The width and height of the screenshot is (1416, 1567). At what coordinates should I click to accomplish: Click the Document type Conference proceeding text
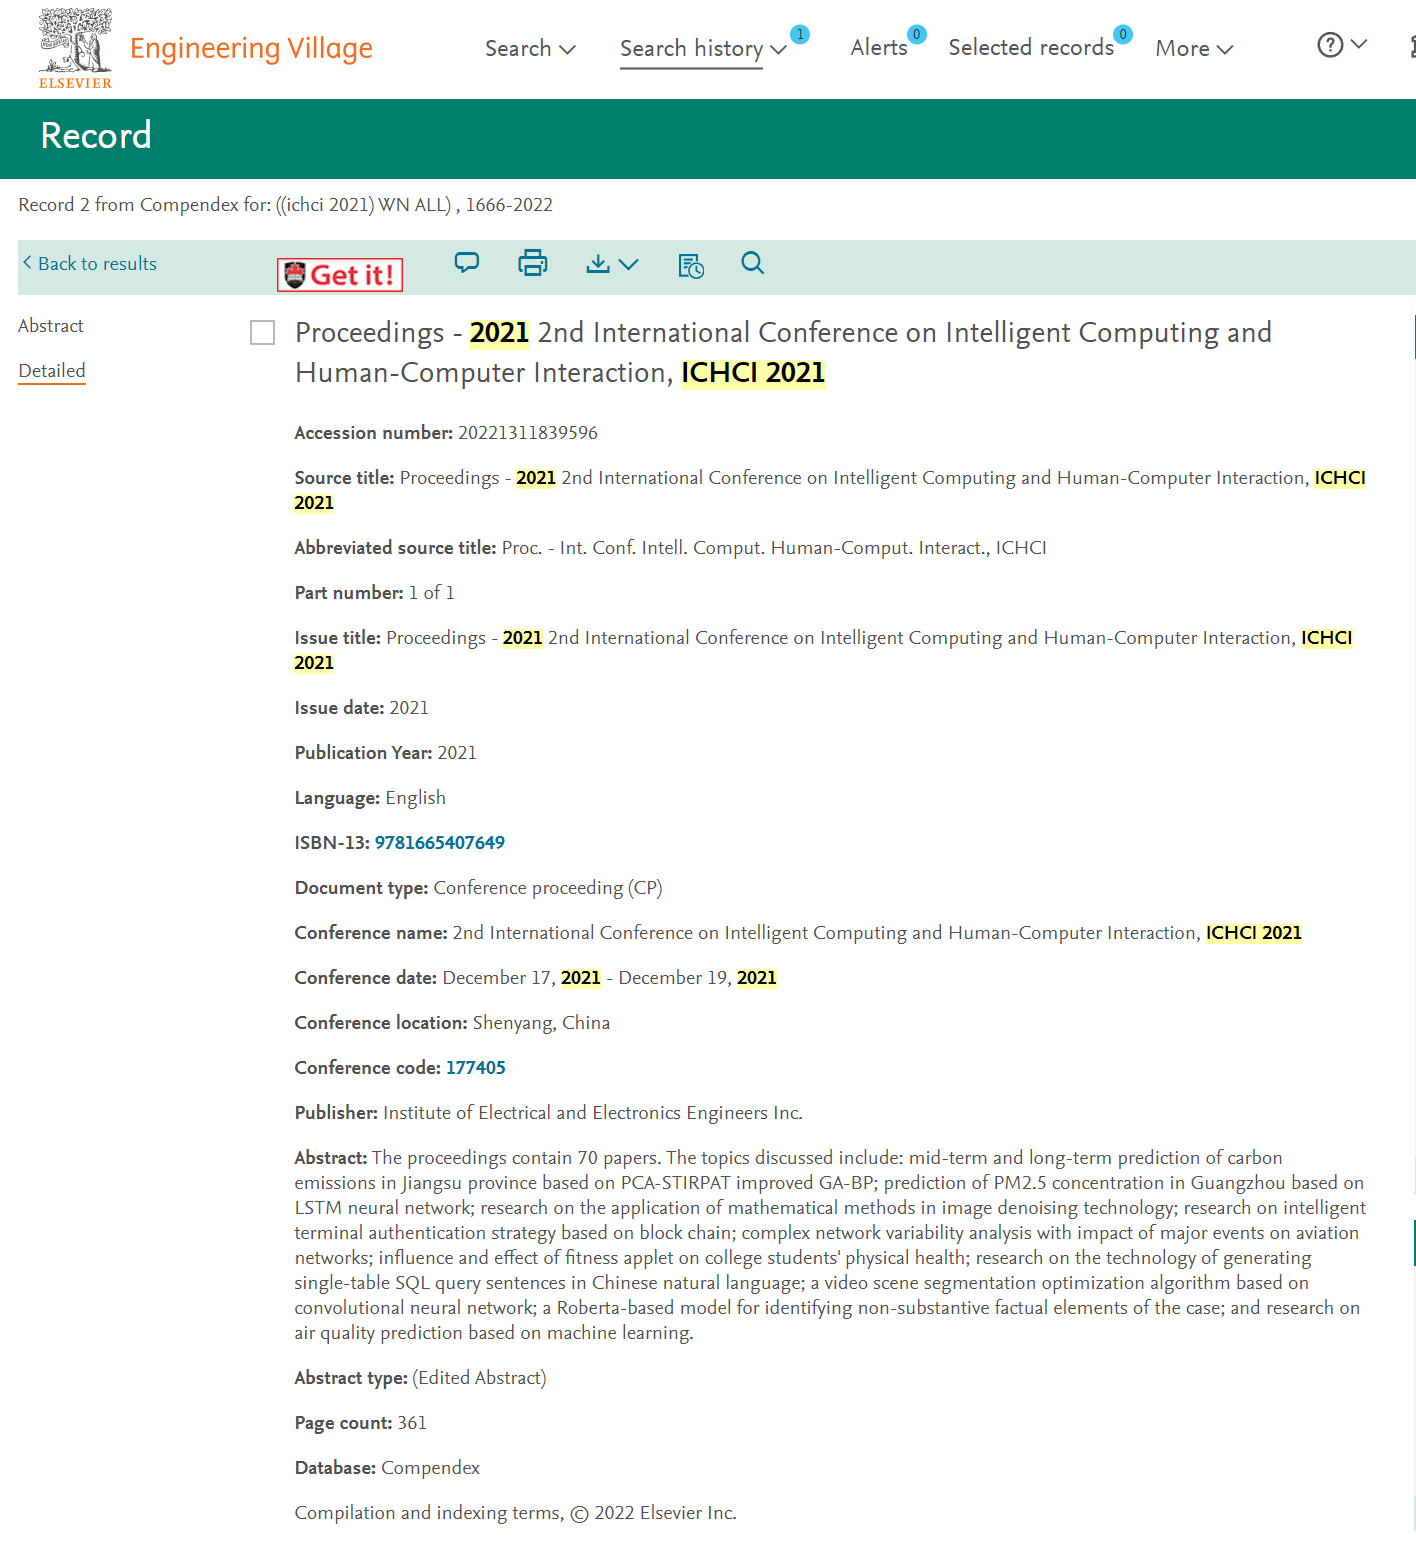[548, 888]
